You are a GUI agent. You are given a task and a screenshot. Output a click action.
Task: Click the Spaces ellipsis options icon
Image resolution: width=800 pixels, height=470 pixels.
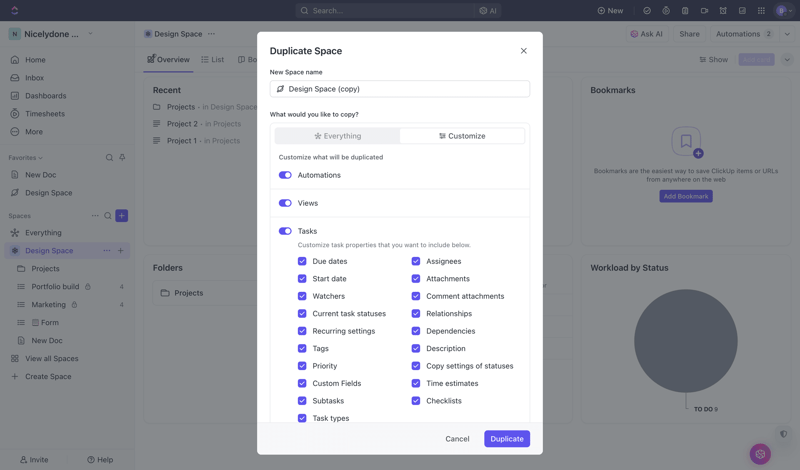point(95,216)
